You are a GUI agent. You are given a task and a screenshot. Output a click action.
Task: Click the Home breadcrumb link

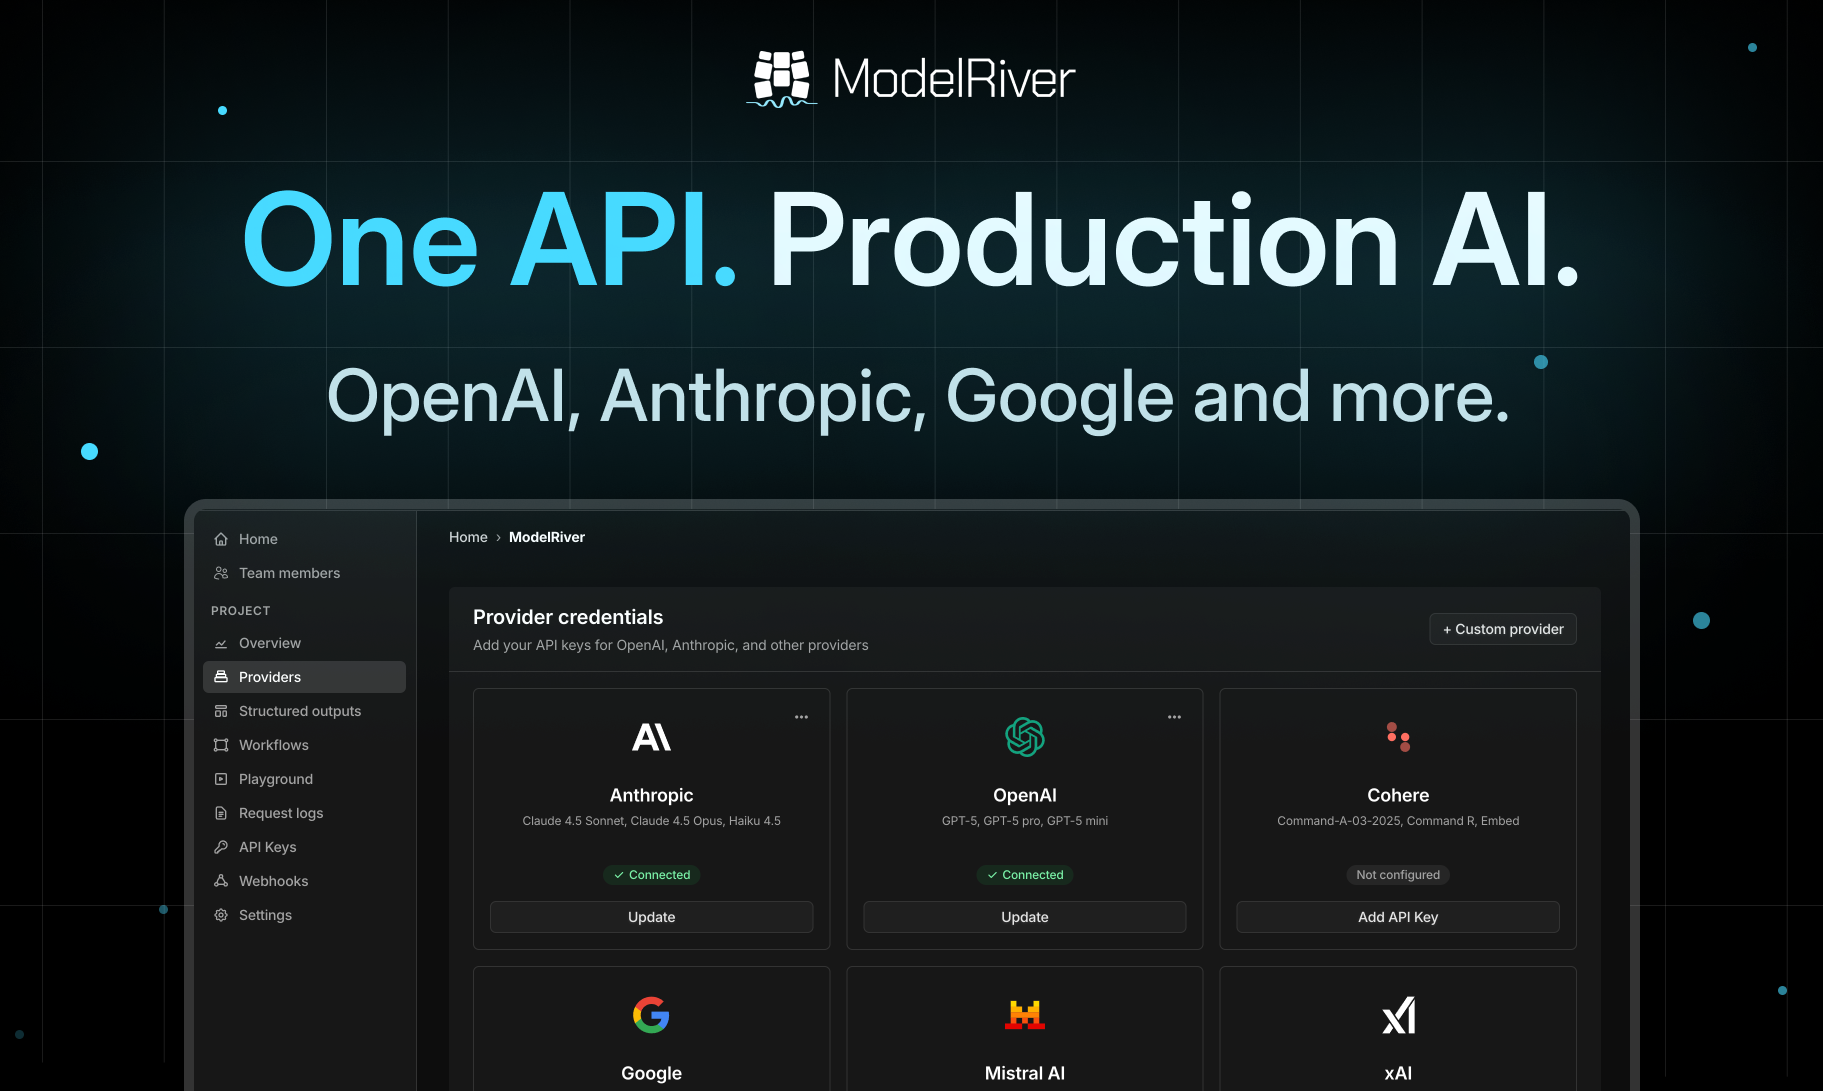(467, 537)
